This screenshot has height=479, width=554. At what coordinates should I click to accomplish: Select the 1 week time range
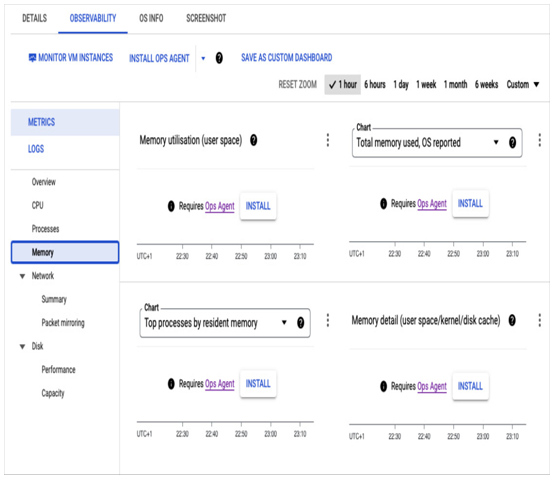[426, 84]
